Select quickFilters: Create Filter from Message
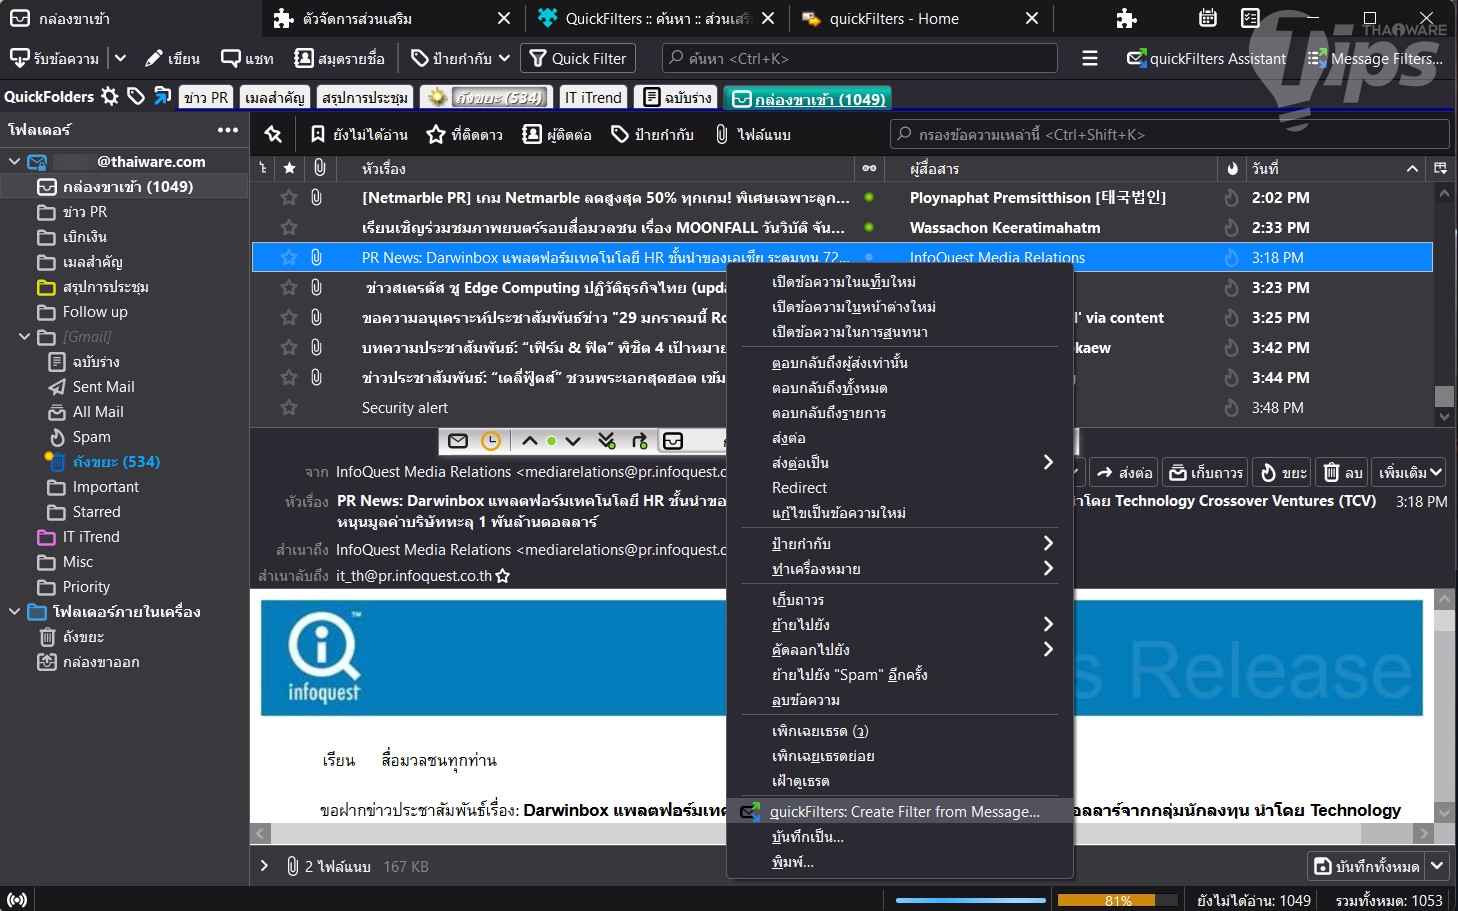The image size is (1458, 911). pos(904,812)
